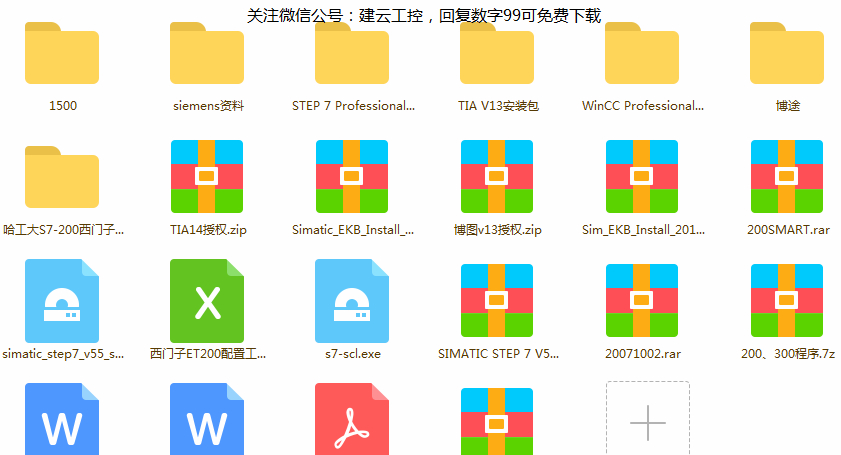The height and width of the screenshot is (455, 841).
Task: Select the TIA14授权.zip archive icon
Action: 207,177
